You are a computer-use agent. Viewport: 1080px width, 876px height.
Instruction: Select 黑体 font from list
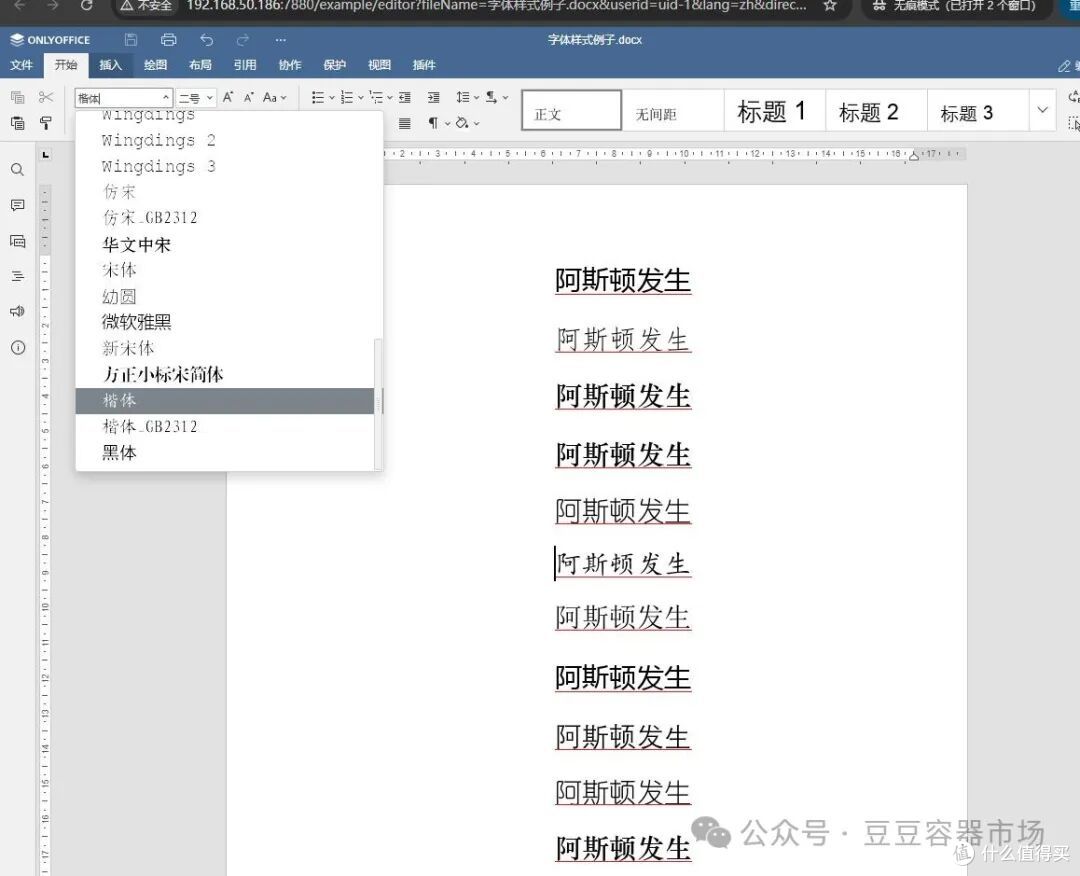[225, 452]
